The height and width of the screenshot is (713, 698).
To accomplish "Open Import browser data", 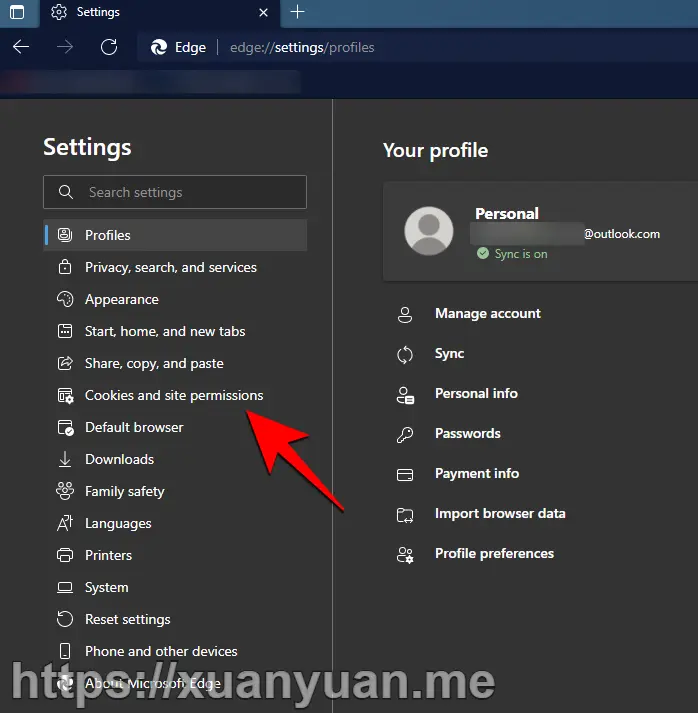I will click(500, 513).
